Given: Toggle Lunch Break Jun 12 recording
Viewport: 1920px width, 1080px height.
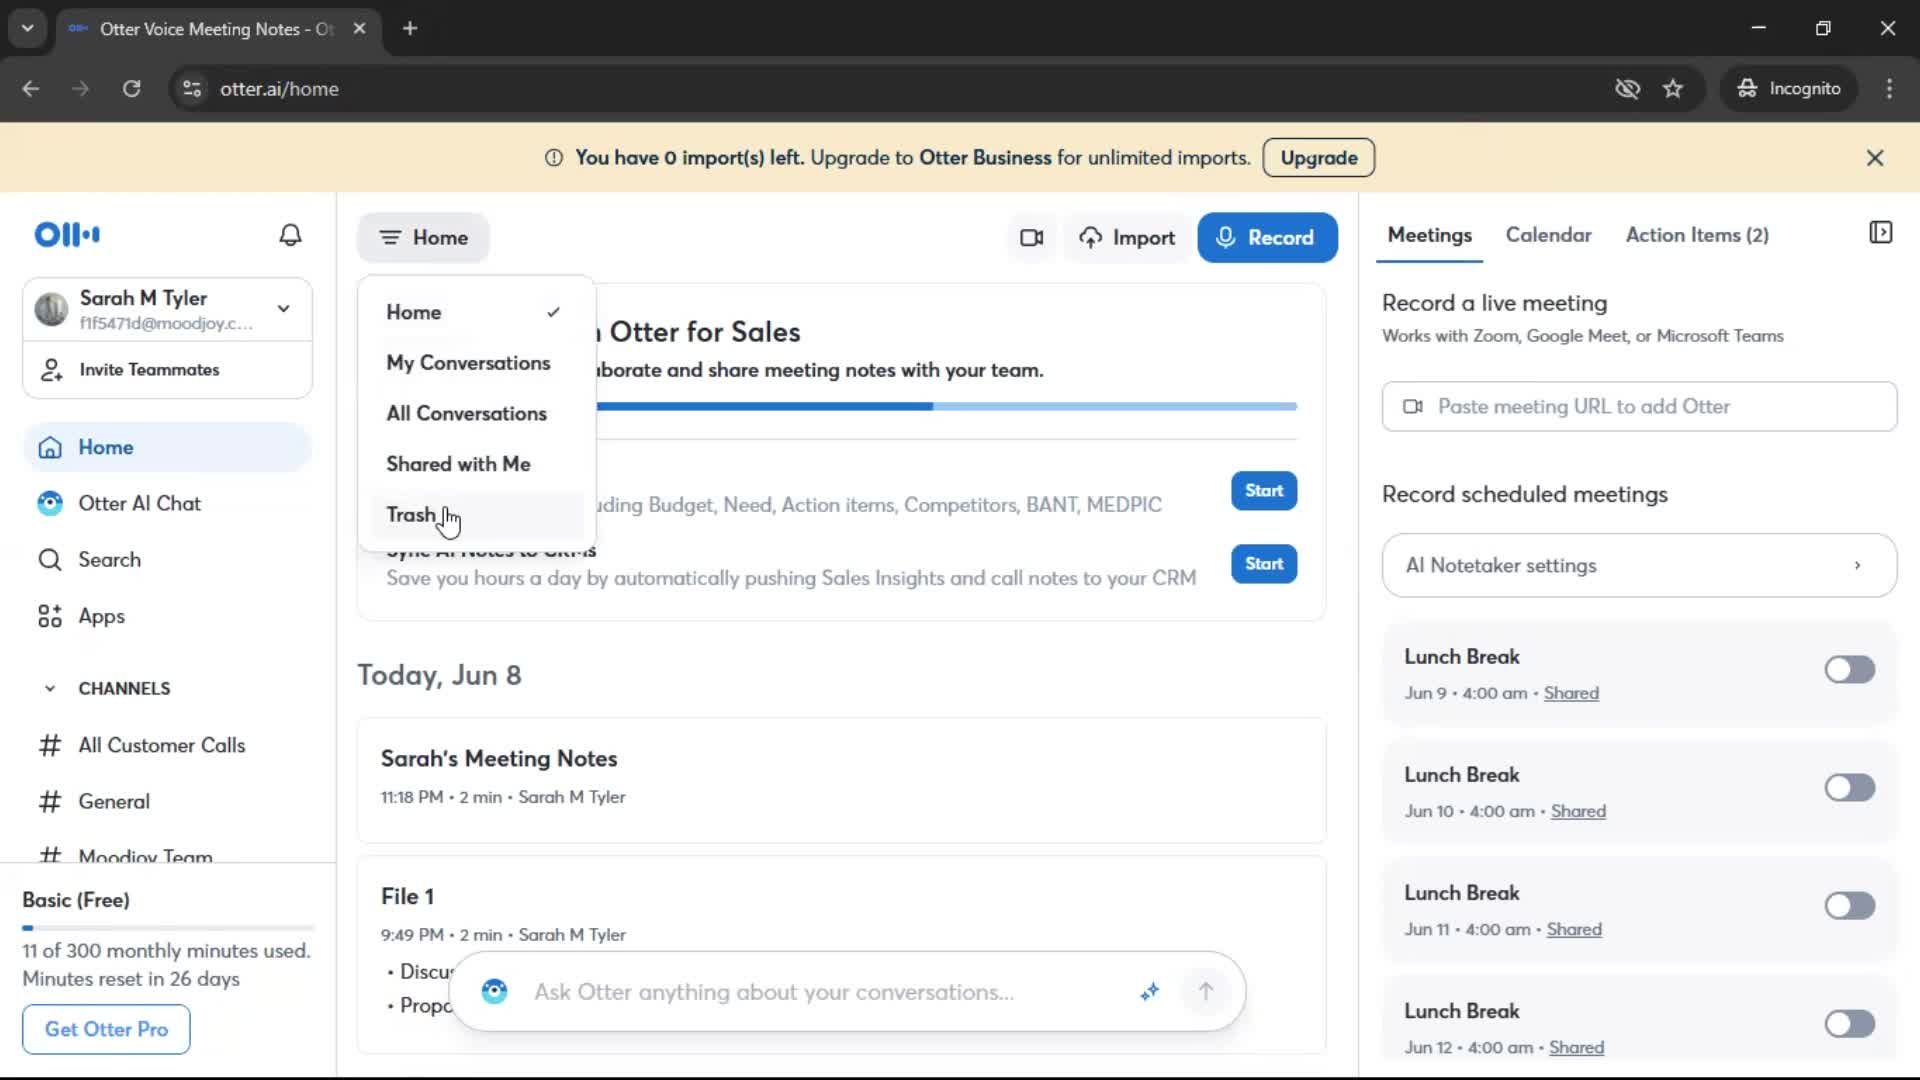Looking at the screenshot, I should pyautogui.click(x=1849, y=1023).
